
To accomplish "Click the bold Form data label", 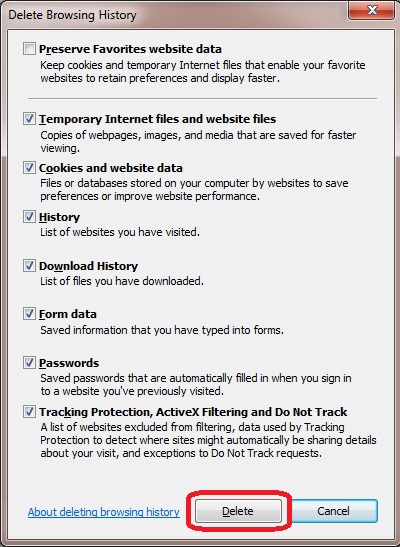I will [68, 314].
